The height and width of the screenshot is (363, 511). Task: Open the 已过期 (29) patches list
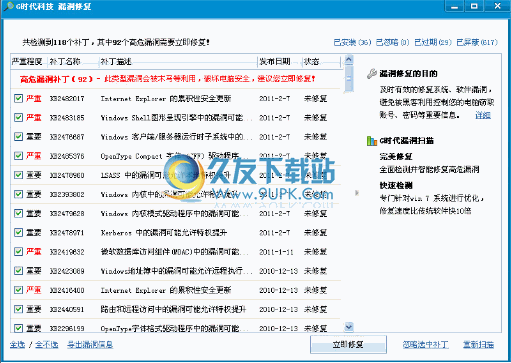pyautogui.click(x=433, y=42)
